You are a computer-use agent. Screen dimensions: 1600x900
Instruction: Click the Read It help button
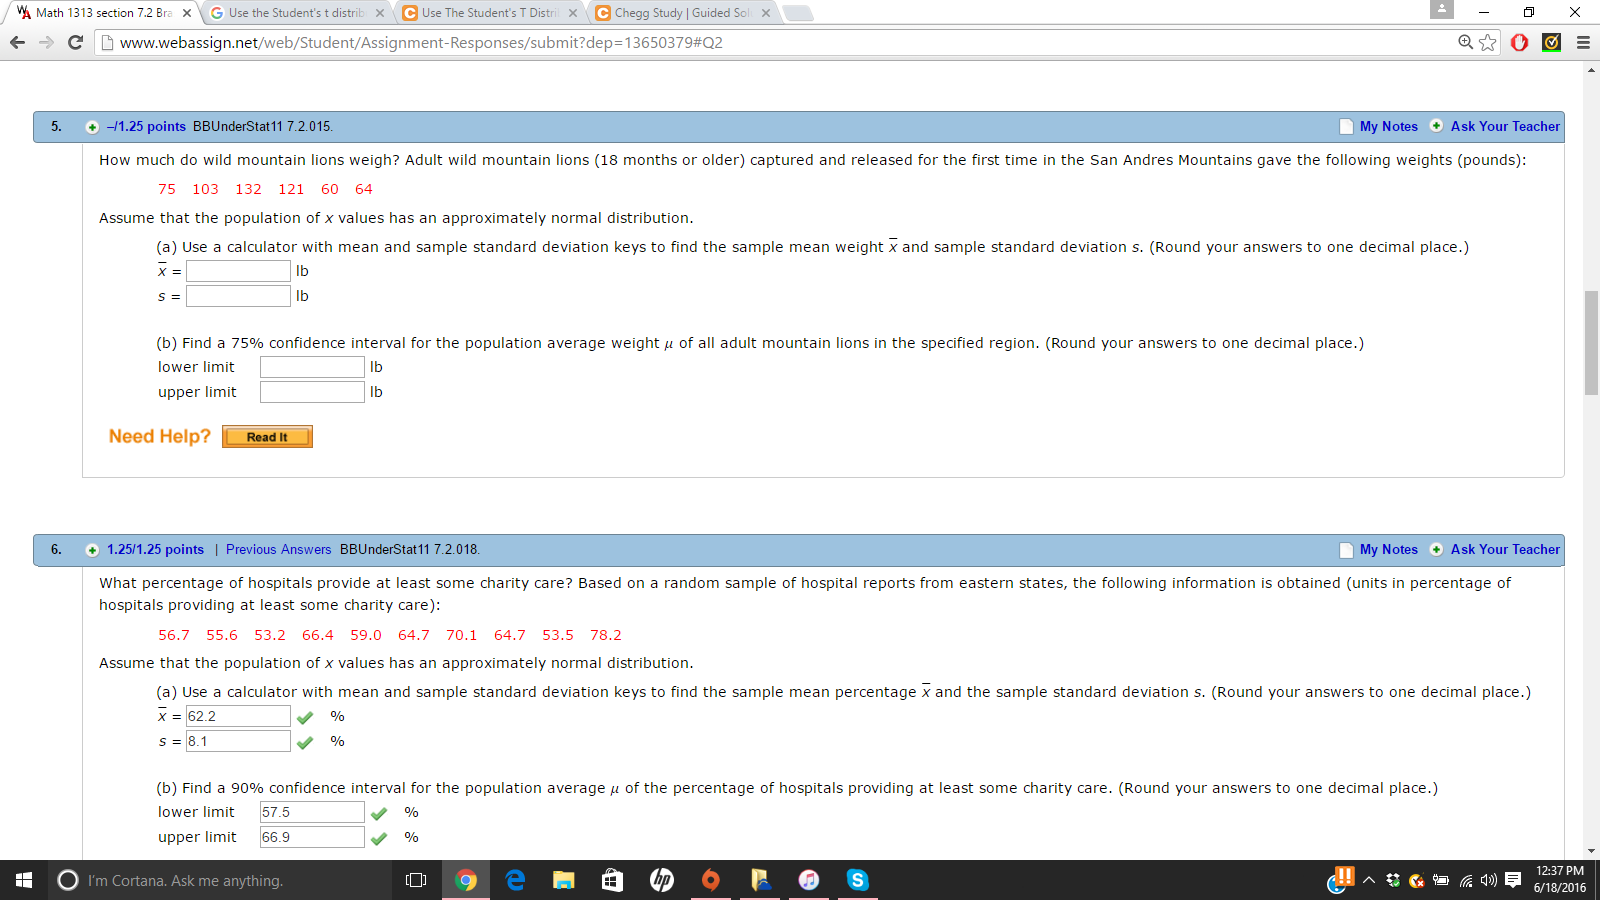pyautogui.click(x=266, y=436)
